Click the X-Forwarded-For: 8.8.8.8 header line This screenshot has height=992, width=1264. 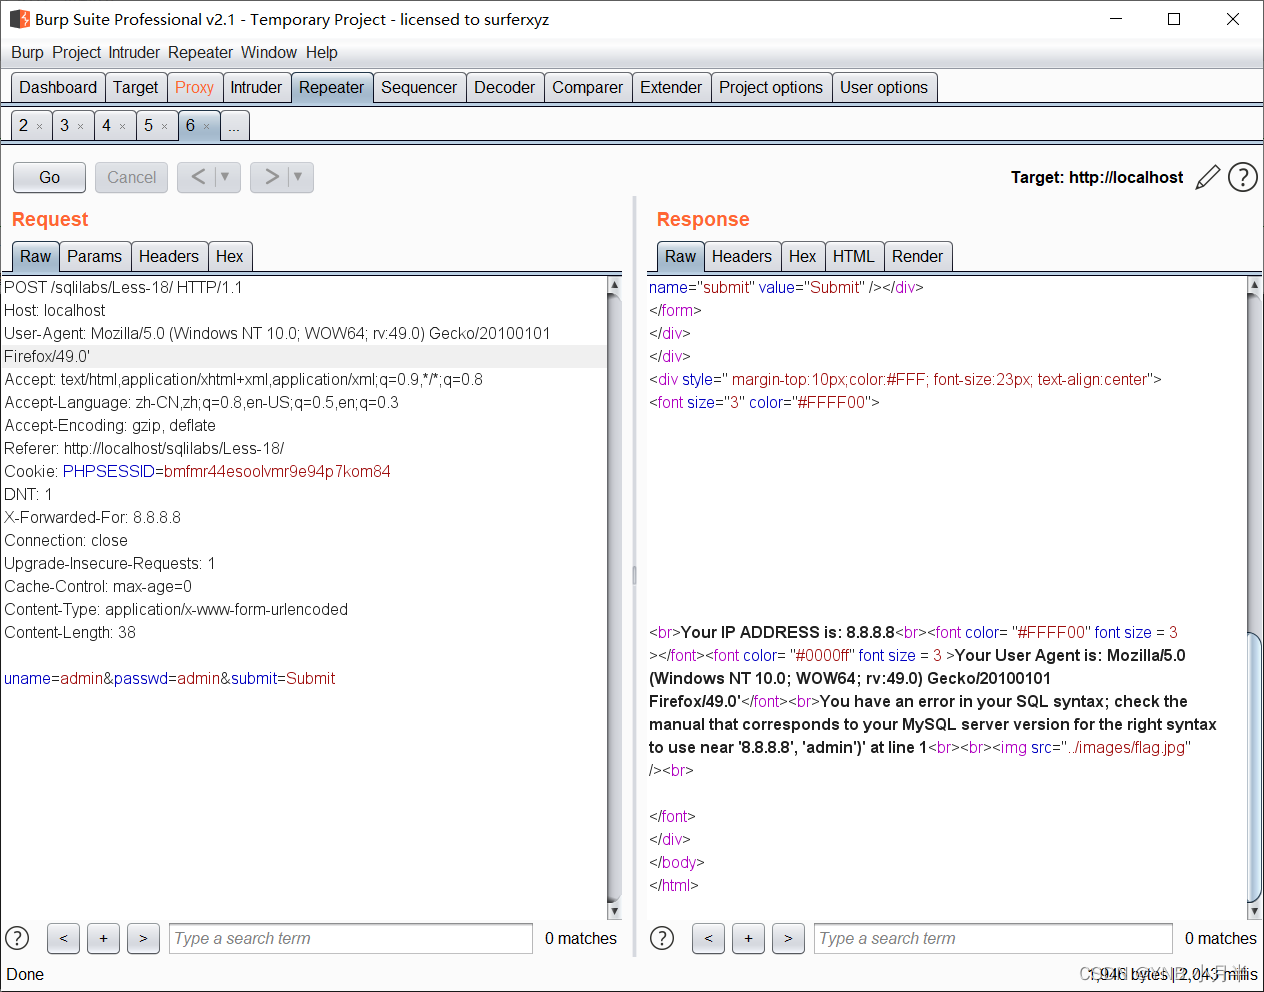point(93,517)
